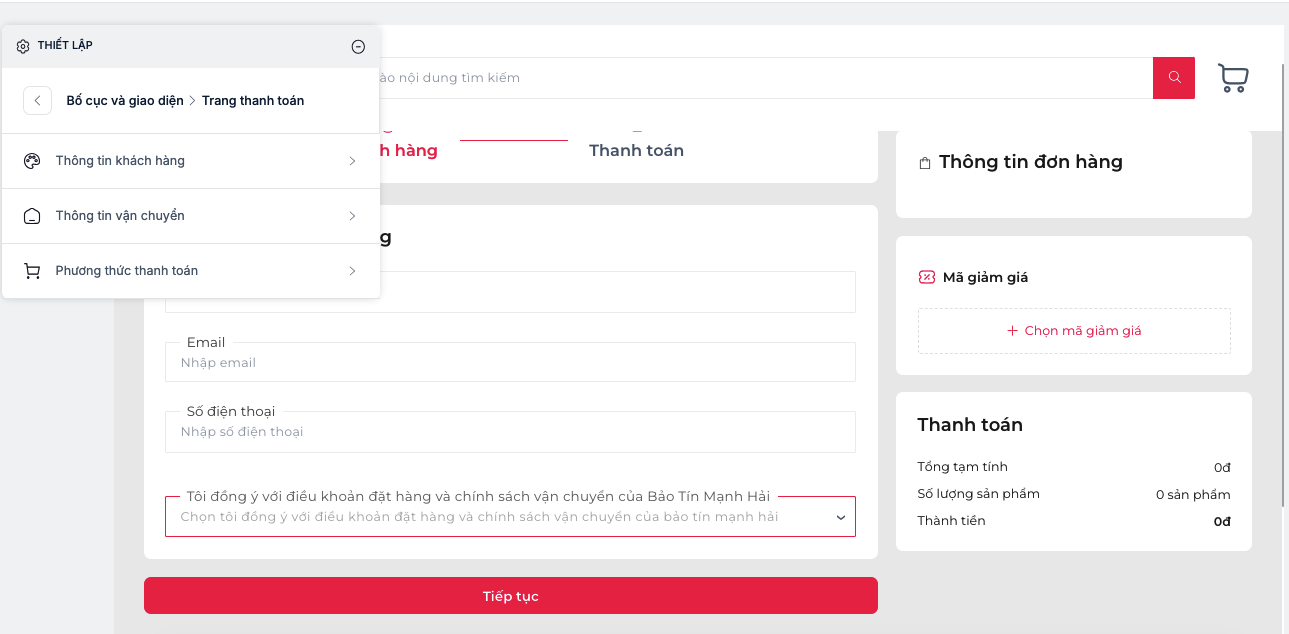The height and width of the screenshot is (634, 1289).
Task: Open the shopping cart icon in header
Action: (1233, 78)
